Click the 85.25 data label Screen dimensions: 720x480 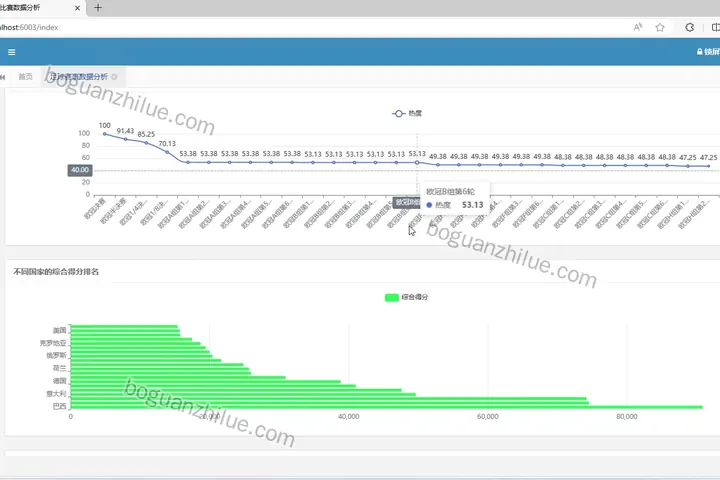pos(146,134)
